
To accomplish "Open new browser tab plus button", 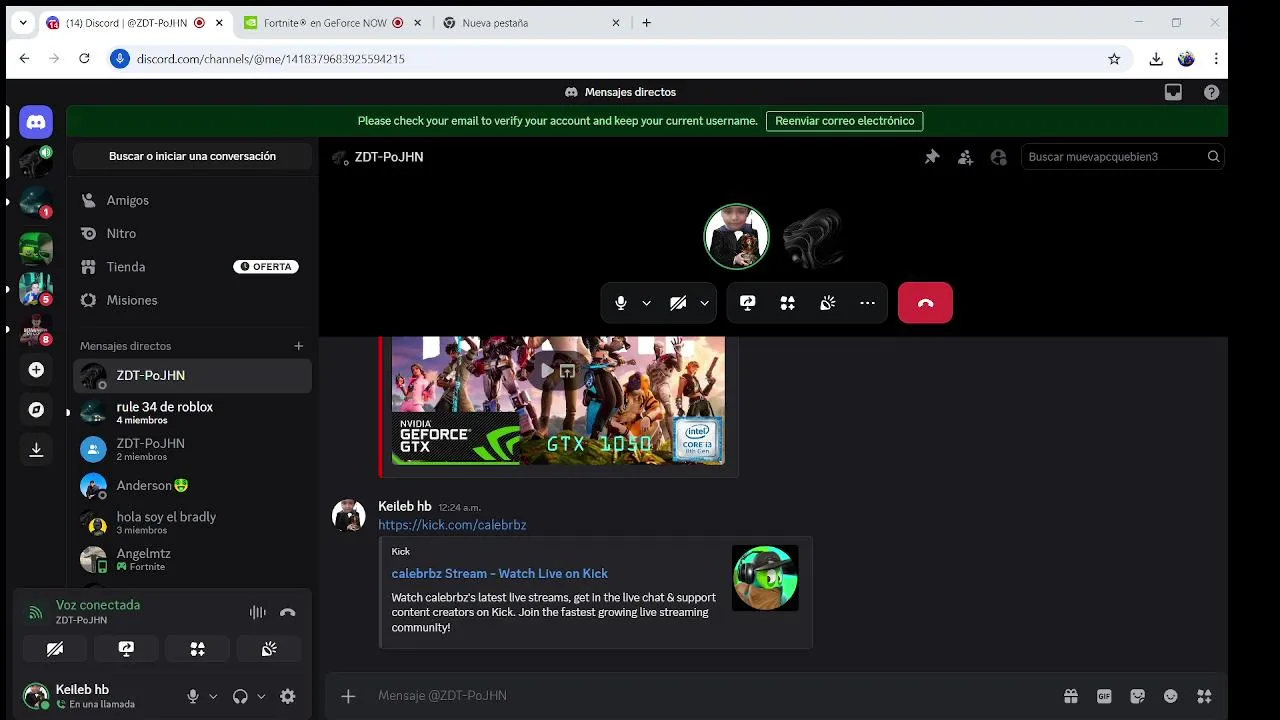I will 646,23.
